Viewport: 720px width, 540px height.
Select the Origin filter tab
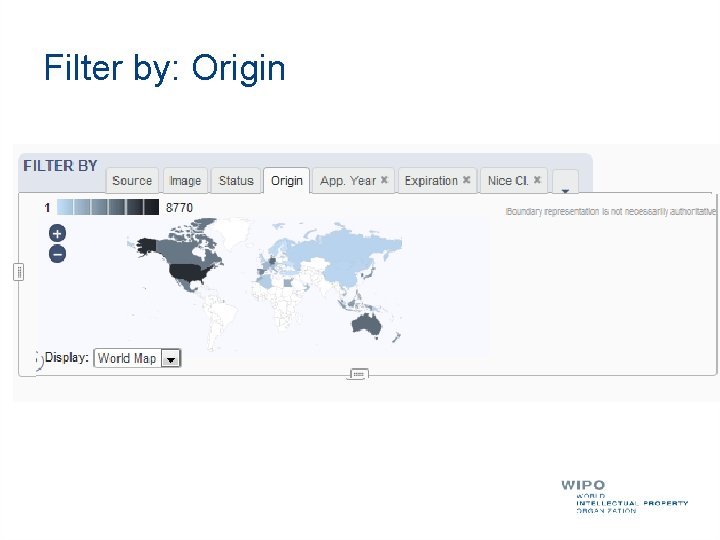tap(287, 181)
